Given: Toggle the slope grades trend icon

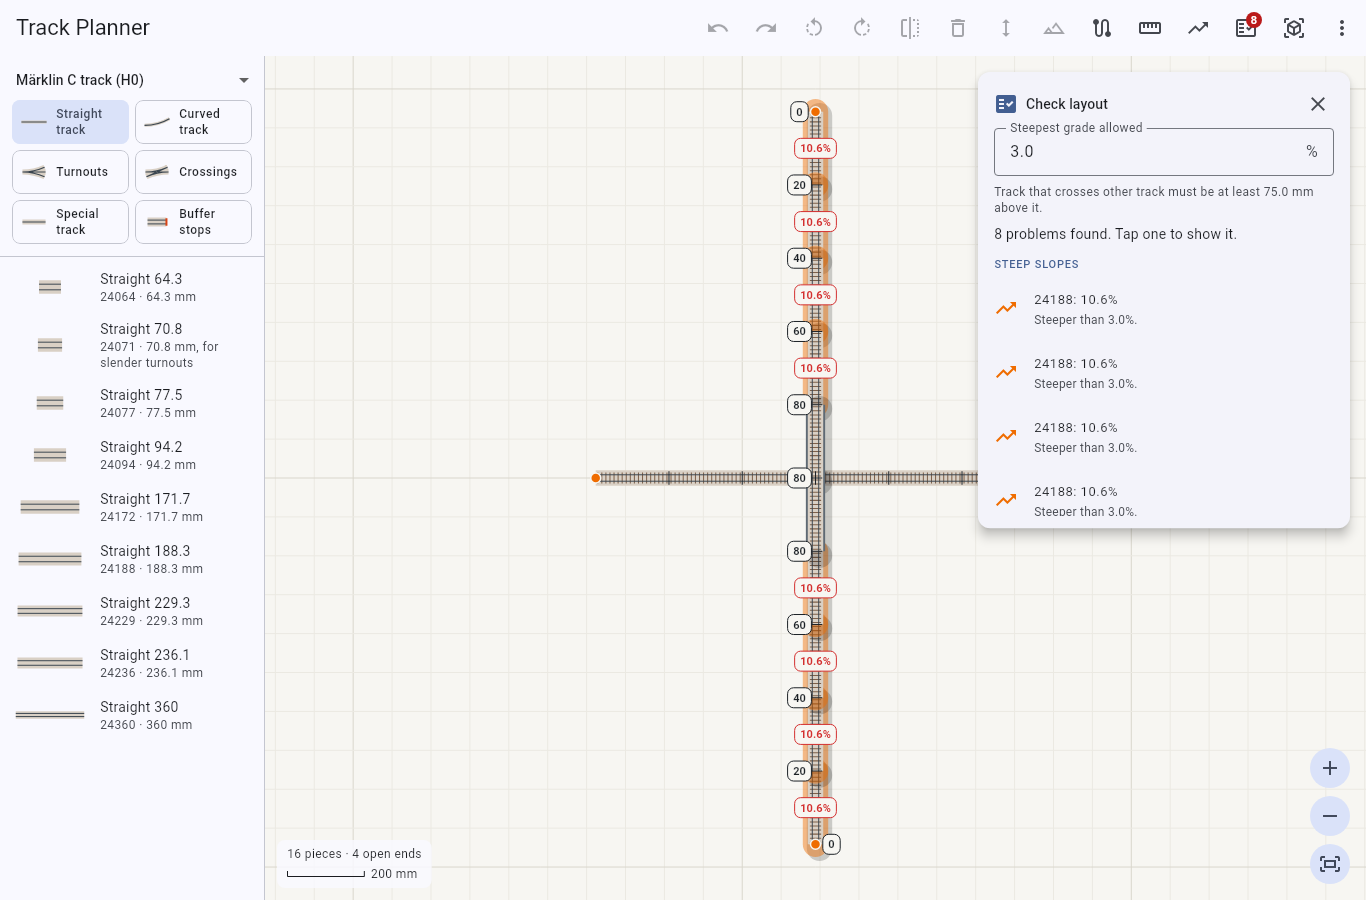Looking at the screenshot, I should point(1198,28).
